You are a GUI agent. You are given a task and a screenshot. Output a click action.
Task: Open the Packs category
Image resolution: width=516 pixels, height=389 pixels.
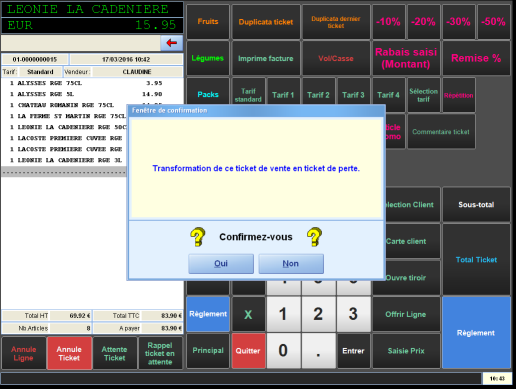pyautogui.click(x=208, y=94)
